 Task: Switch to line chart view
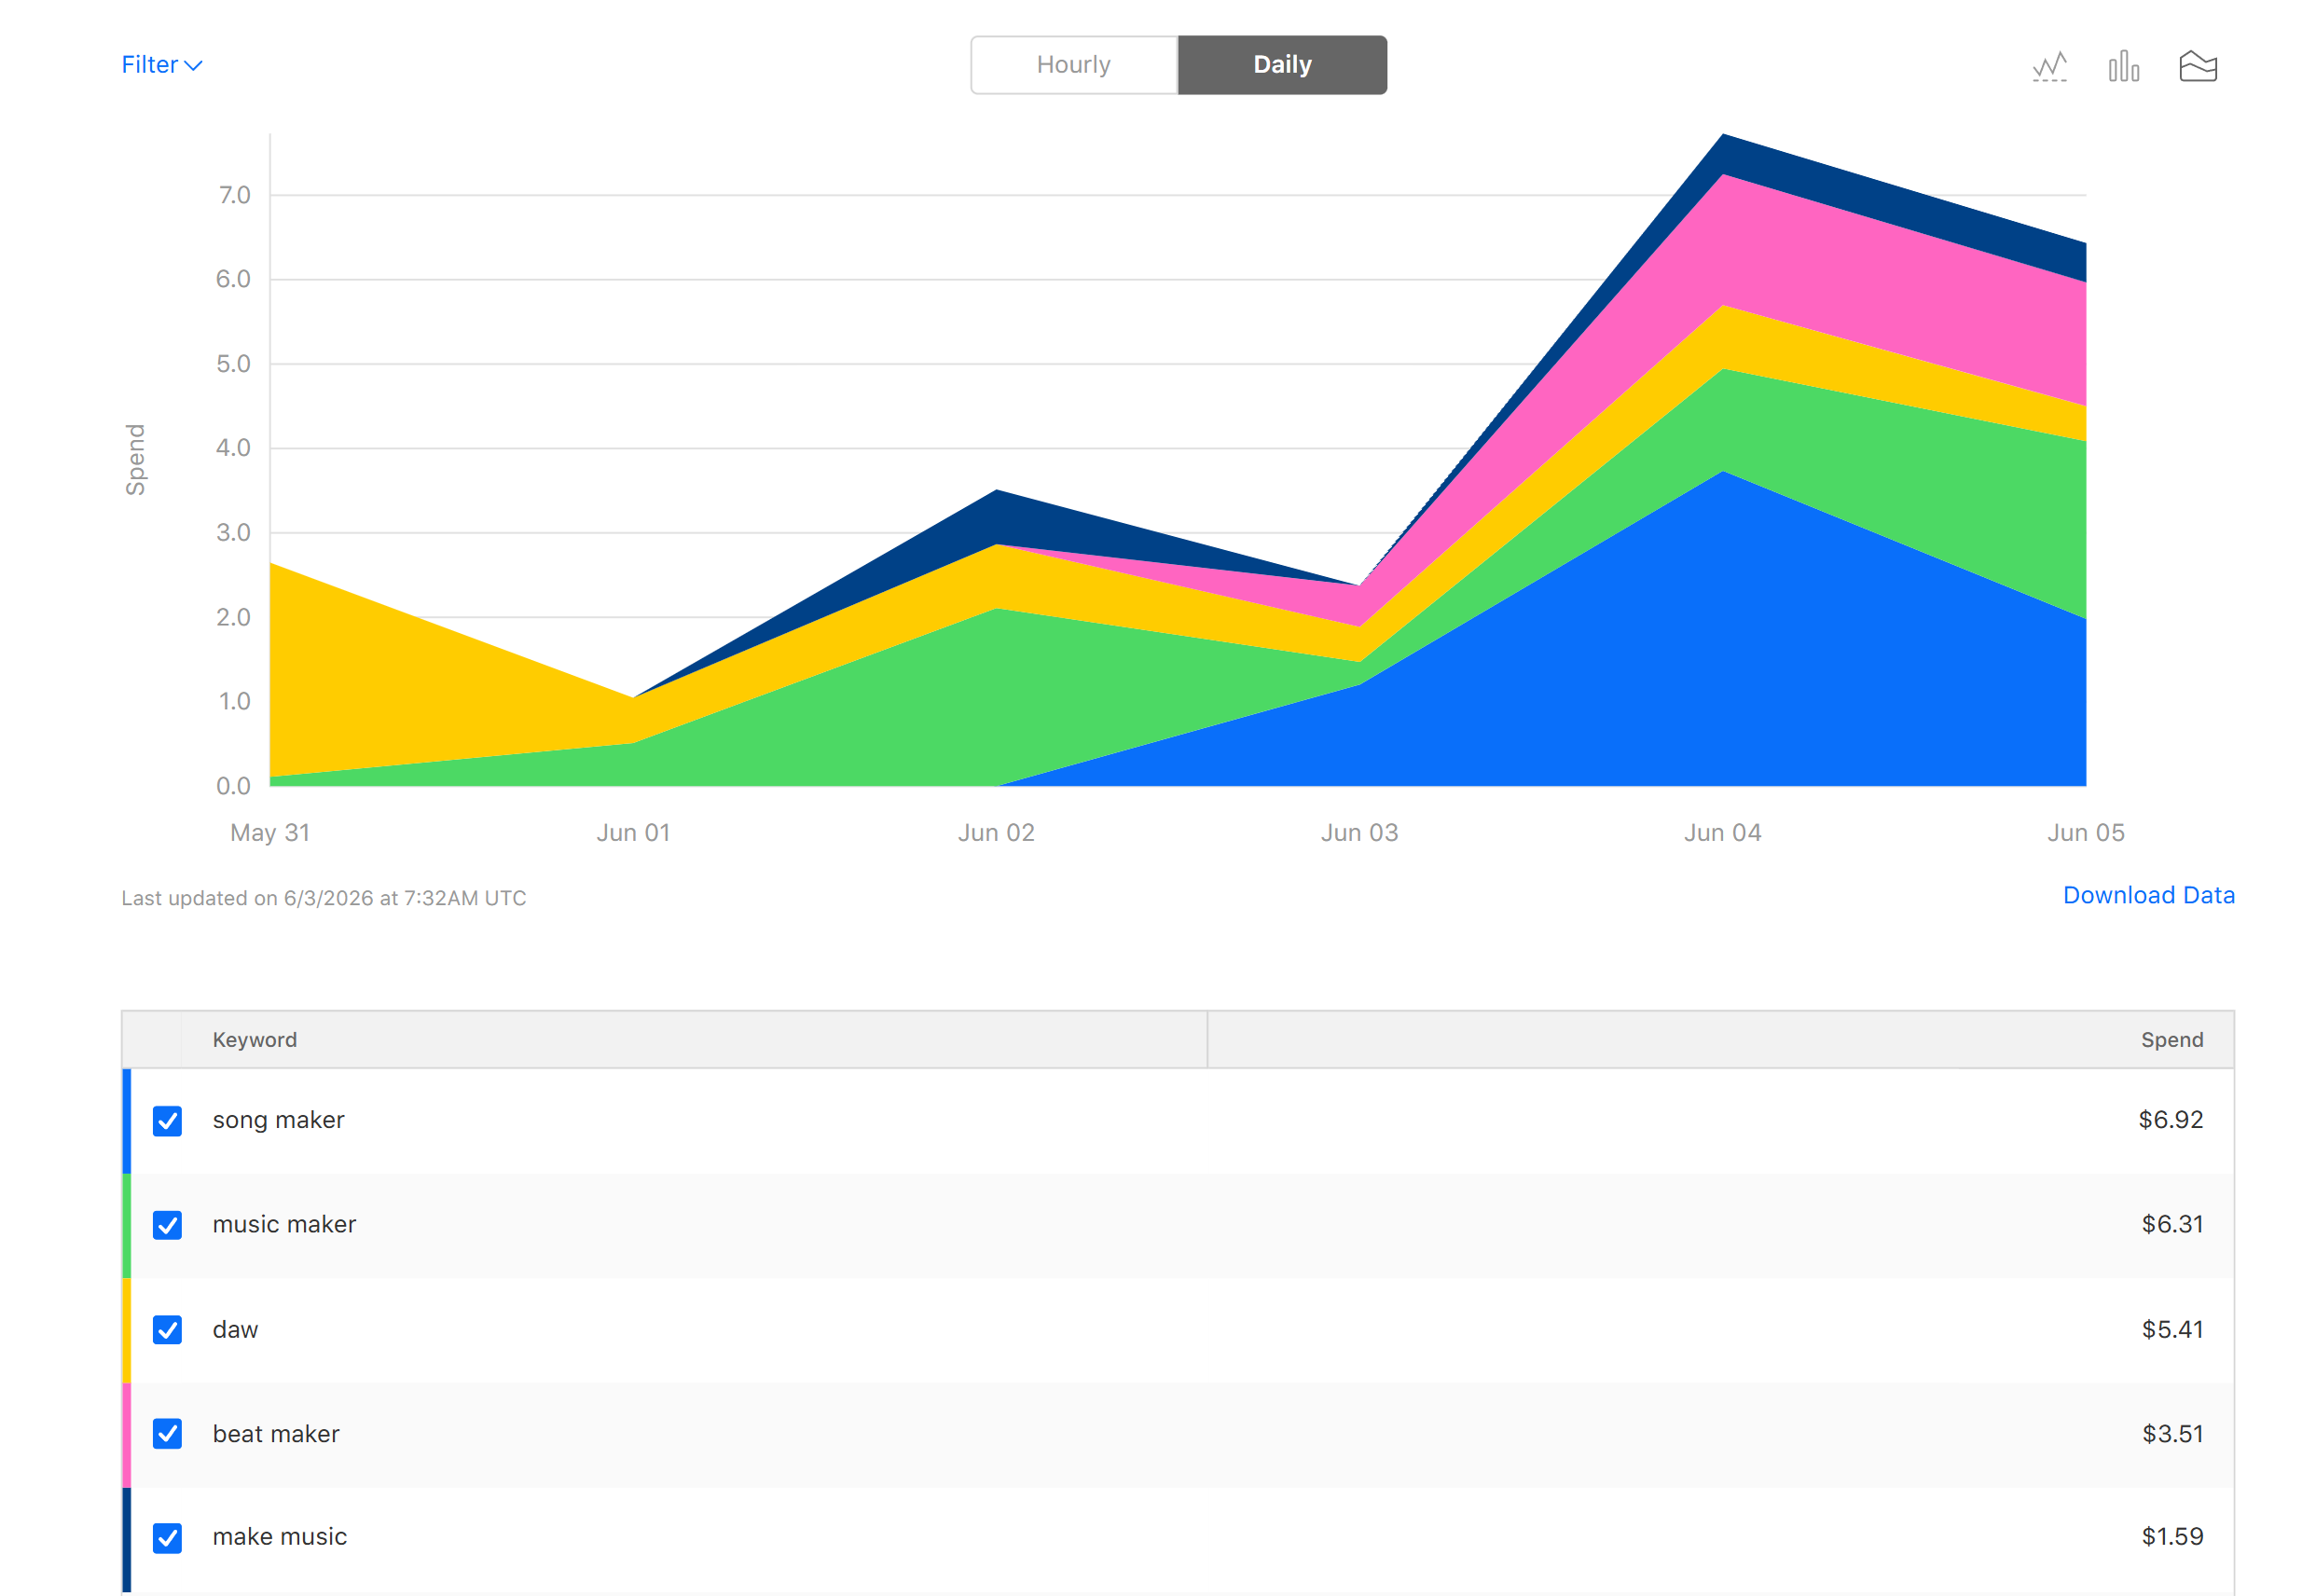pyautogui.click(x=2049, y=66)
